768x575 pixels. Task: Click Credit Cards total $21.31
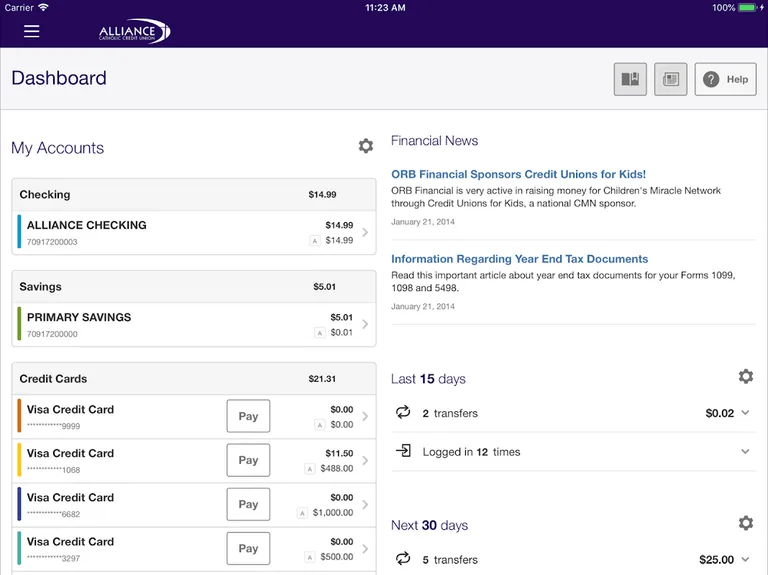(322, 379)
